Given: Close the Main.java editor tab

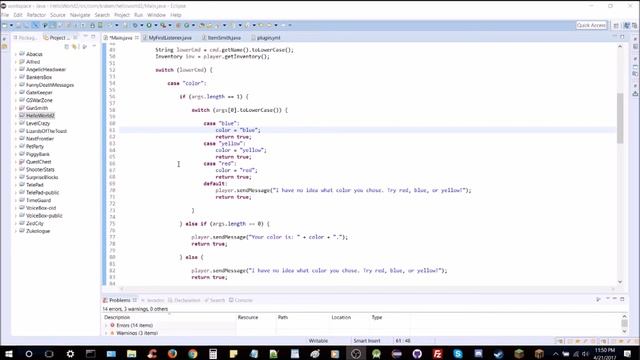Looking at the screenshot, I should [x=137, y=38].
